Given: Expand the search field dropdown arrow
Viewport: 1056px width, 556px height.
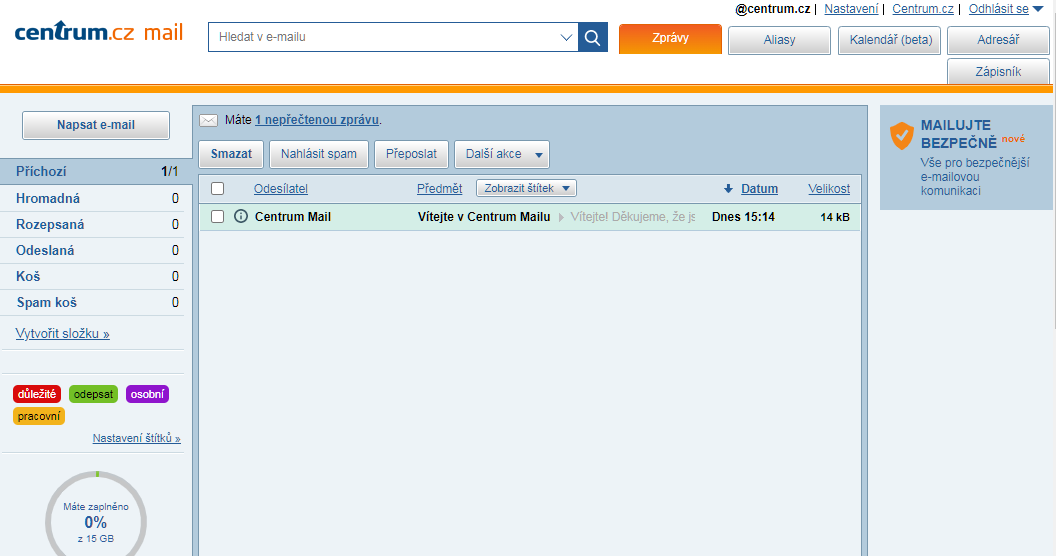Looking at the screenshot, I should click(x=566, y=38).
